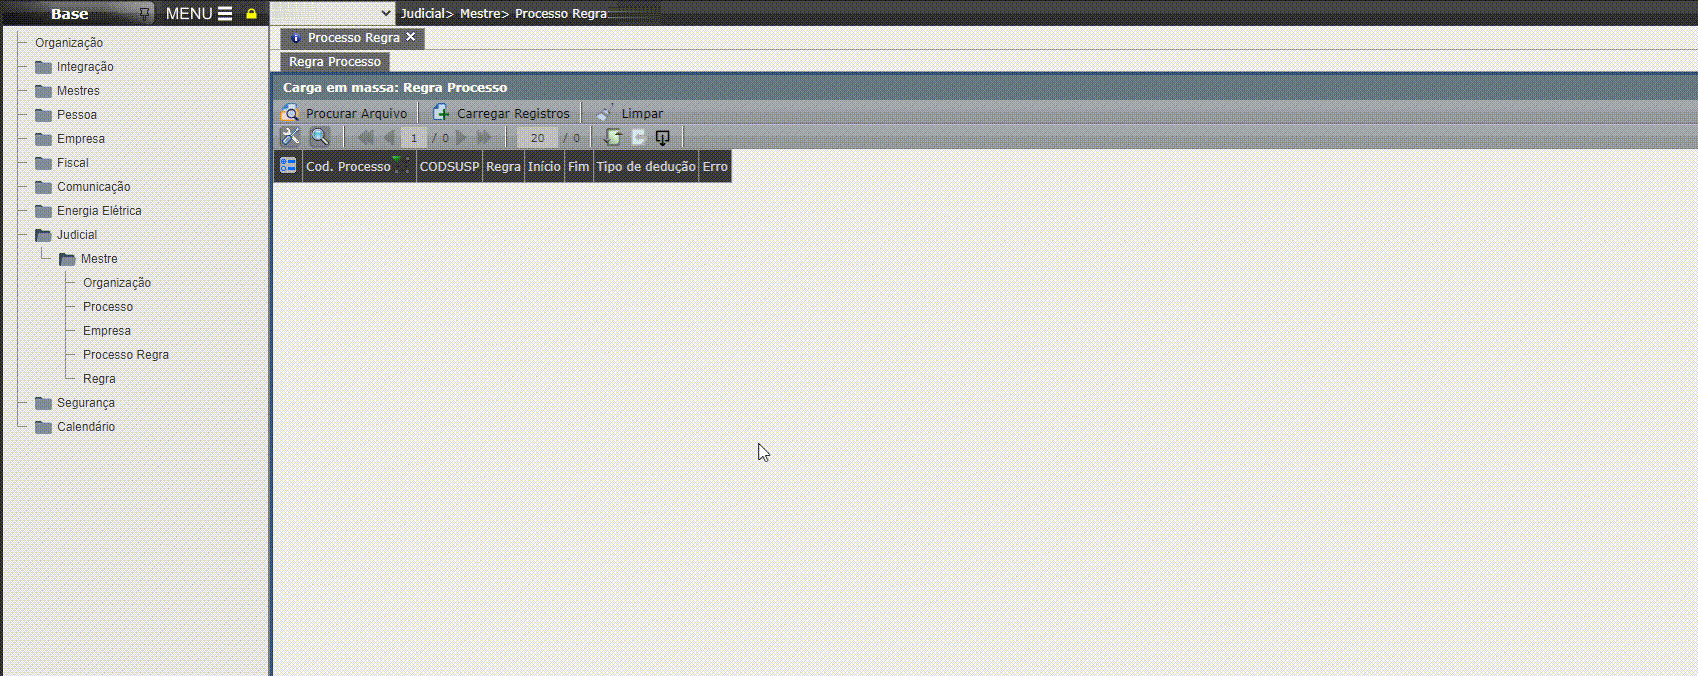The image size is (1698, 676).
Task: Toggle the pin on the Base panel
Action: click(144, 14)
